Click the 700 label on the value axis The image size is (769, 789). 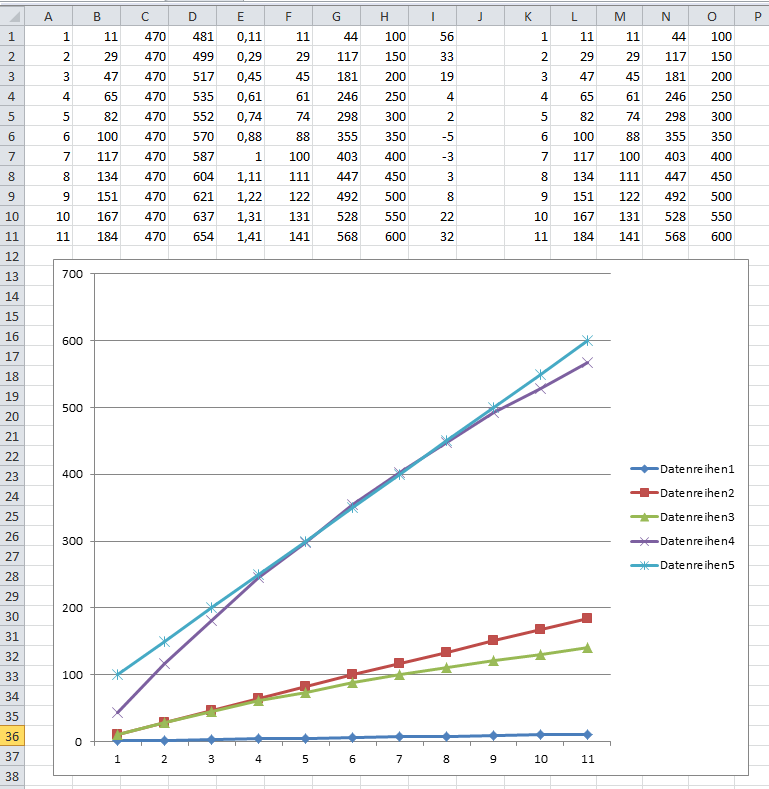[x=72, y=274]
